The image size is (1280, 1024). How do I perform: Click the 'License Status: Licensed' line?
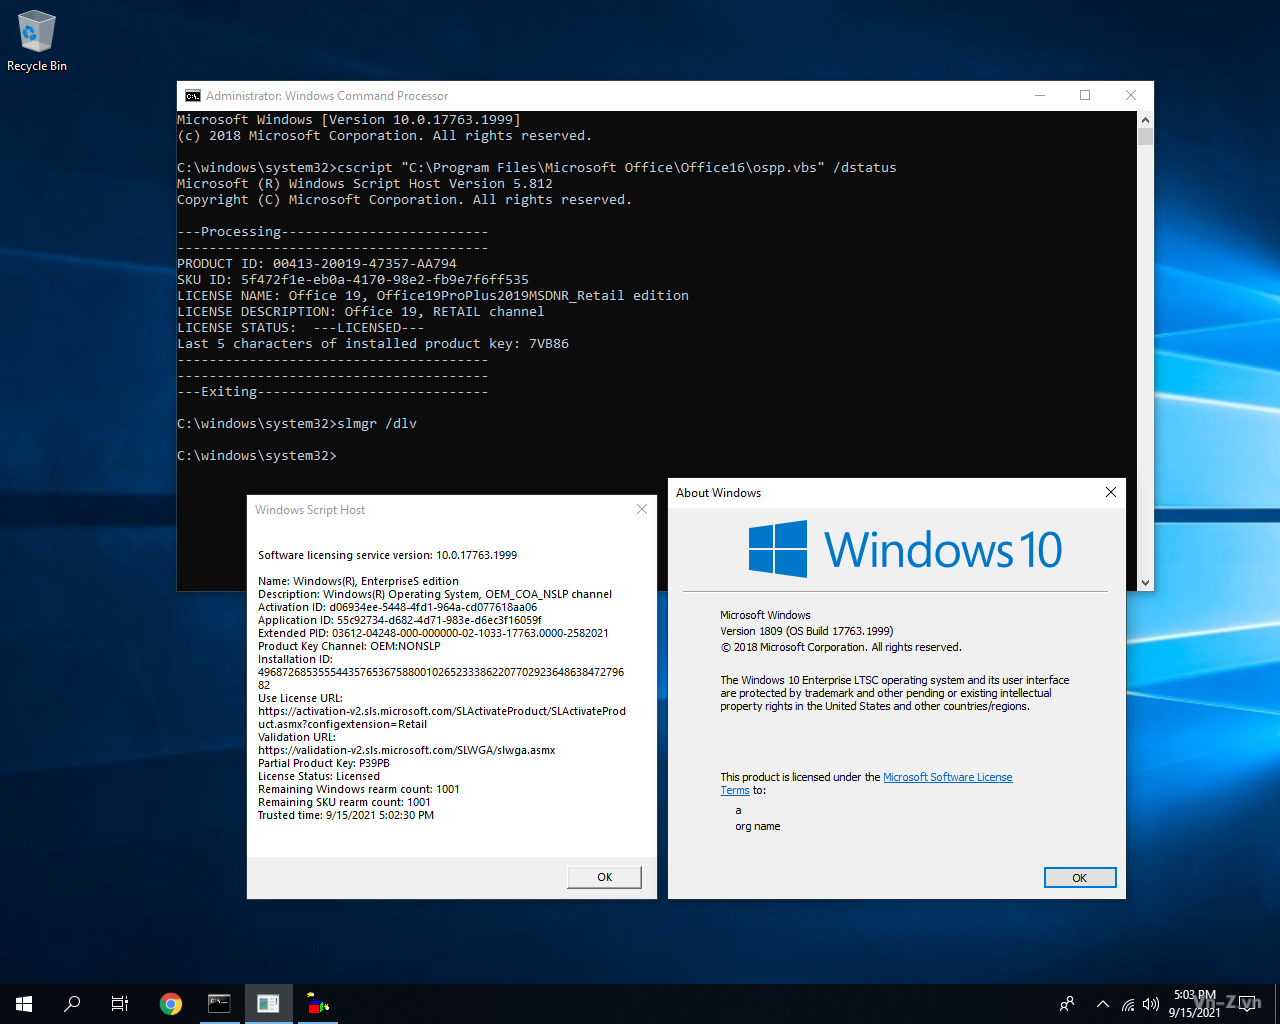[x=319, y=776]
